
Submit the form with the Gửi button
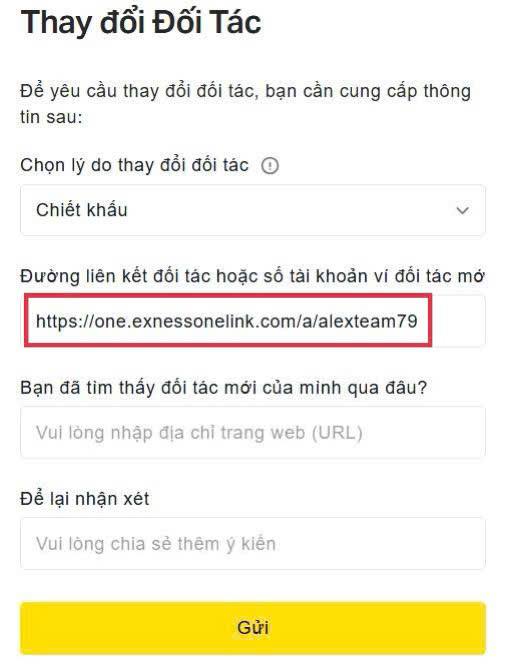click(x=253, y=628)
